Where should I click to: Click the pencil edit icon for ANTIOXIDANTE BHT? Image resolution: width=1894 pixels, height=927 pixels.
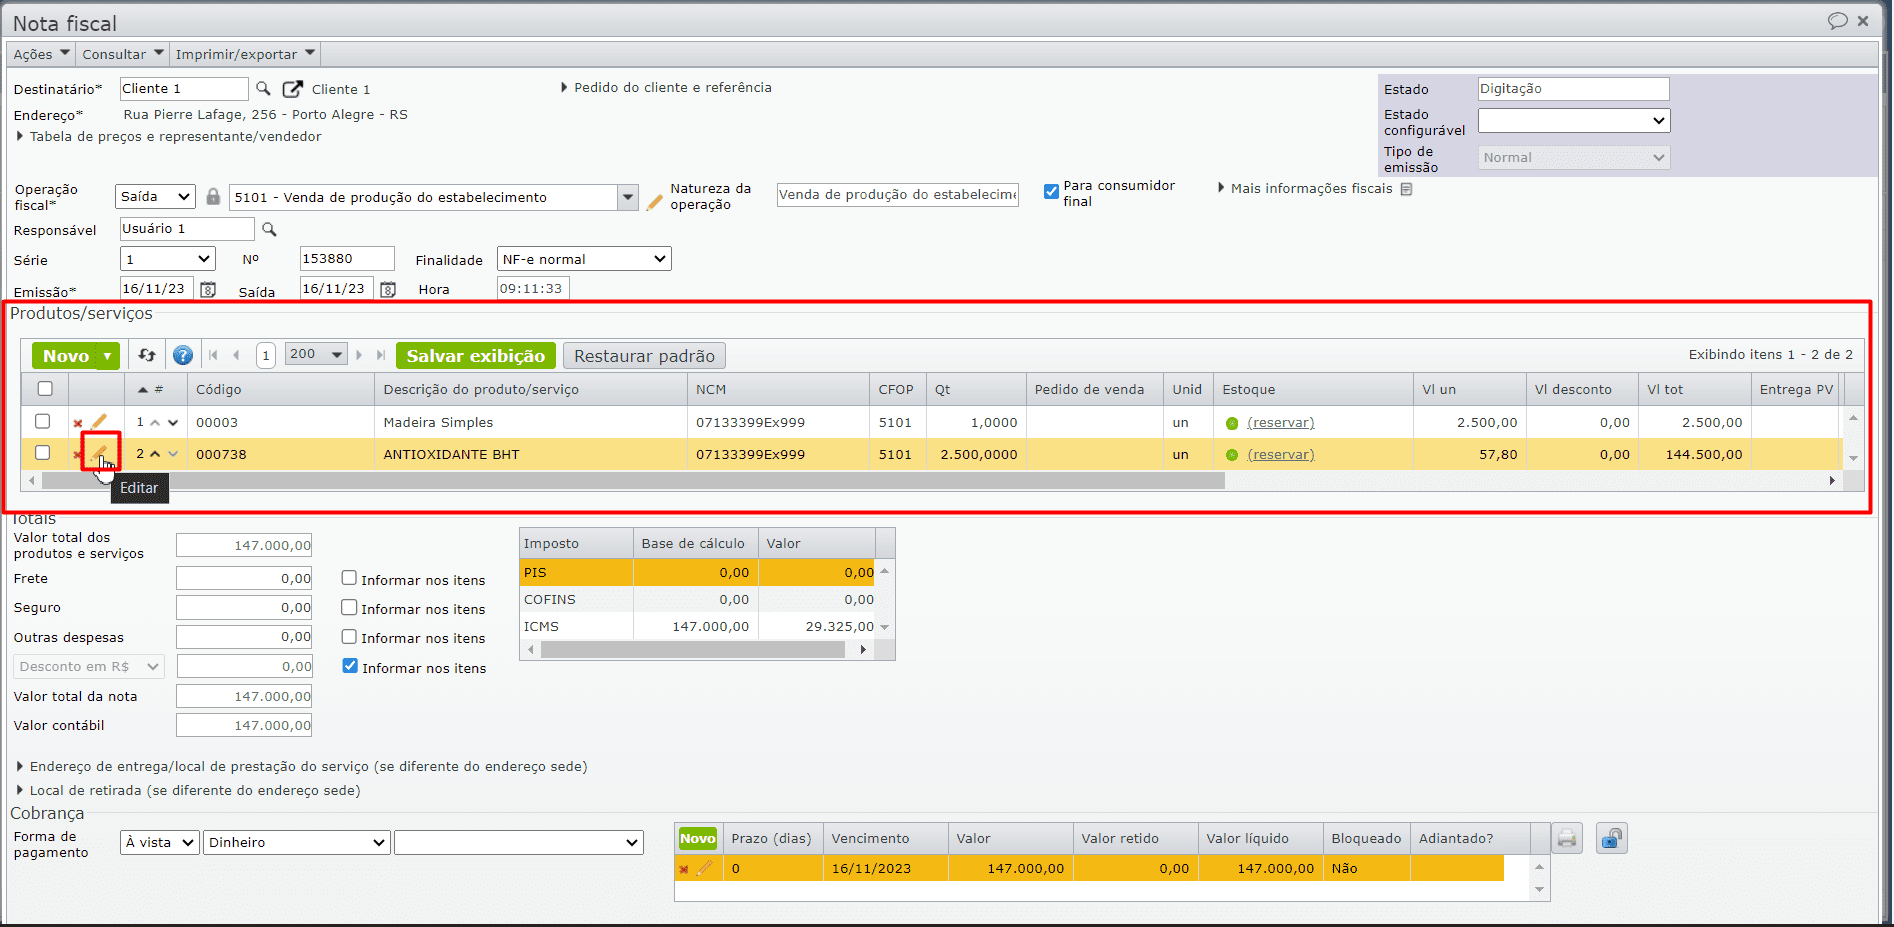tap(99, 453)
